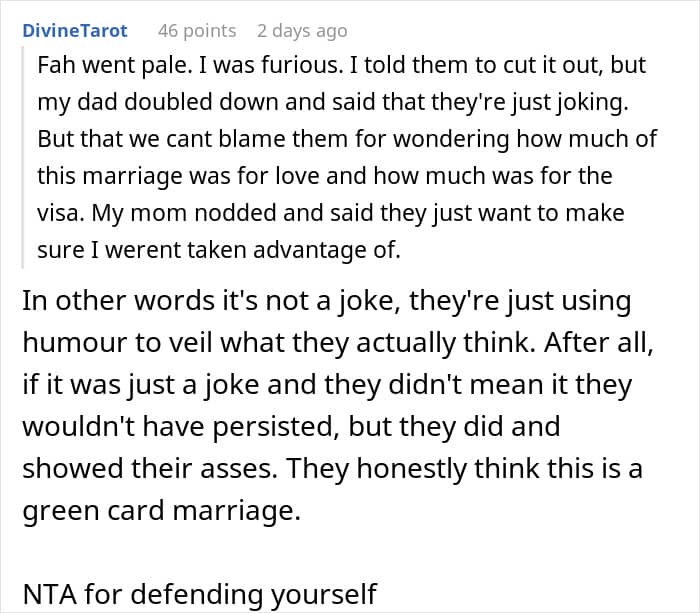Click line 'if it was just a joke'
This screenshot has height=613, width=700.
pos(327,385)
